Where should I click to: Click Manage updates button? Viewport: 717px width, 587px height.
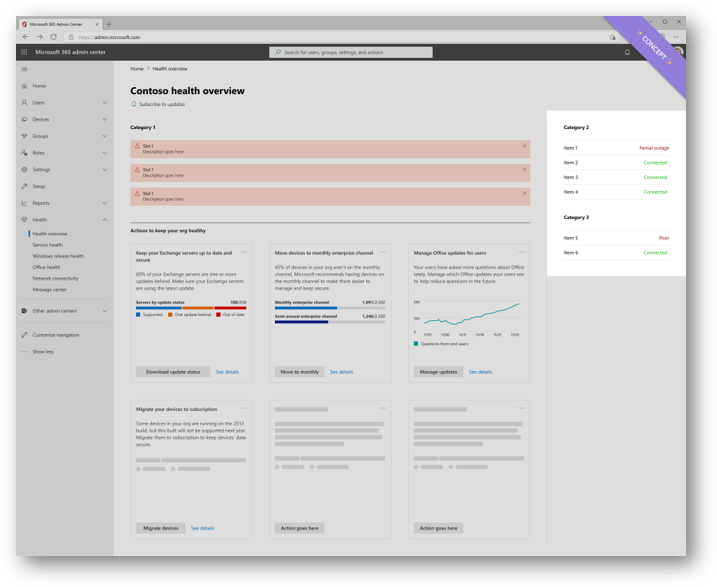click(438, 372)
